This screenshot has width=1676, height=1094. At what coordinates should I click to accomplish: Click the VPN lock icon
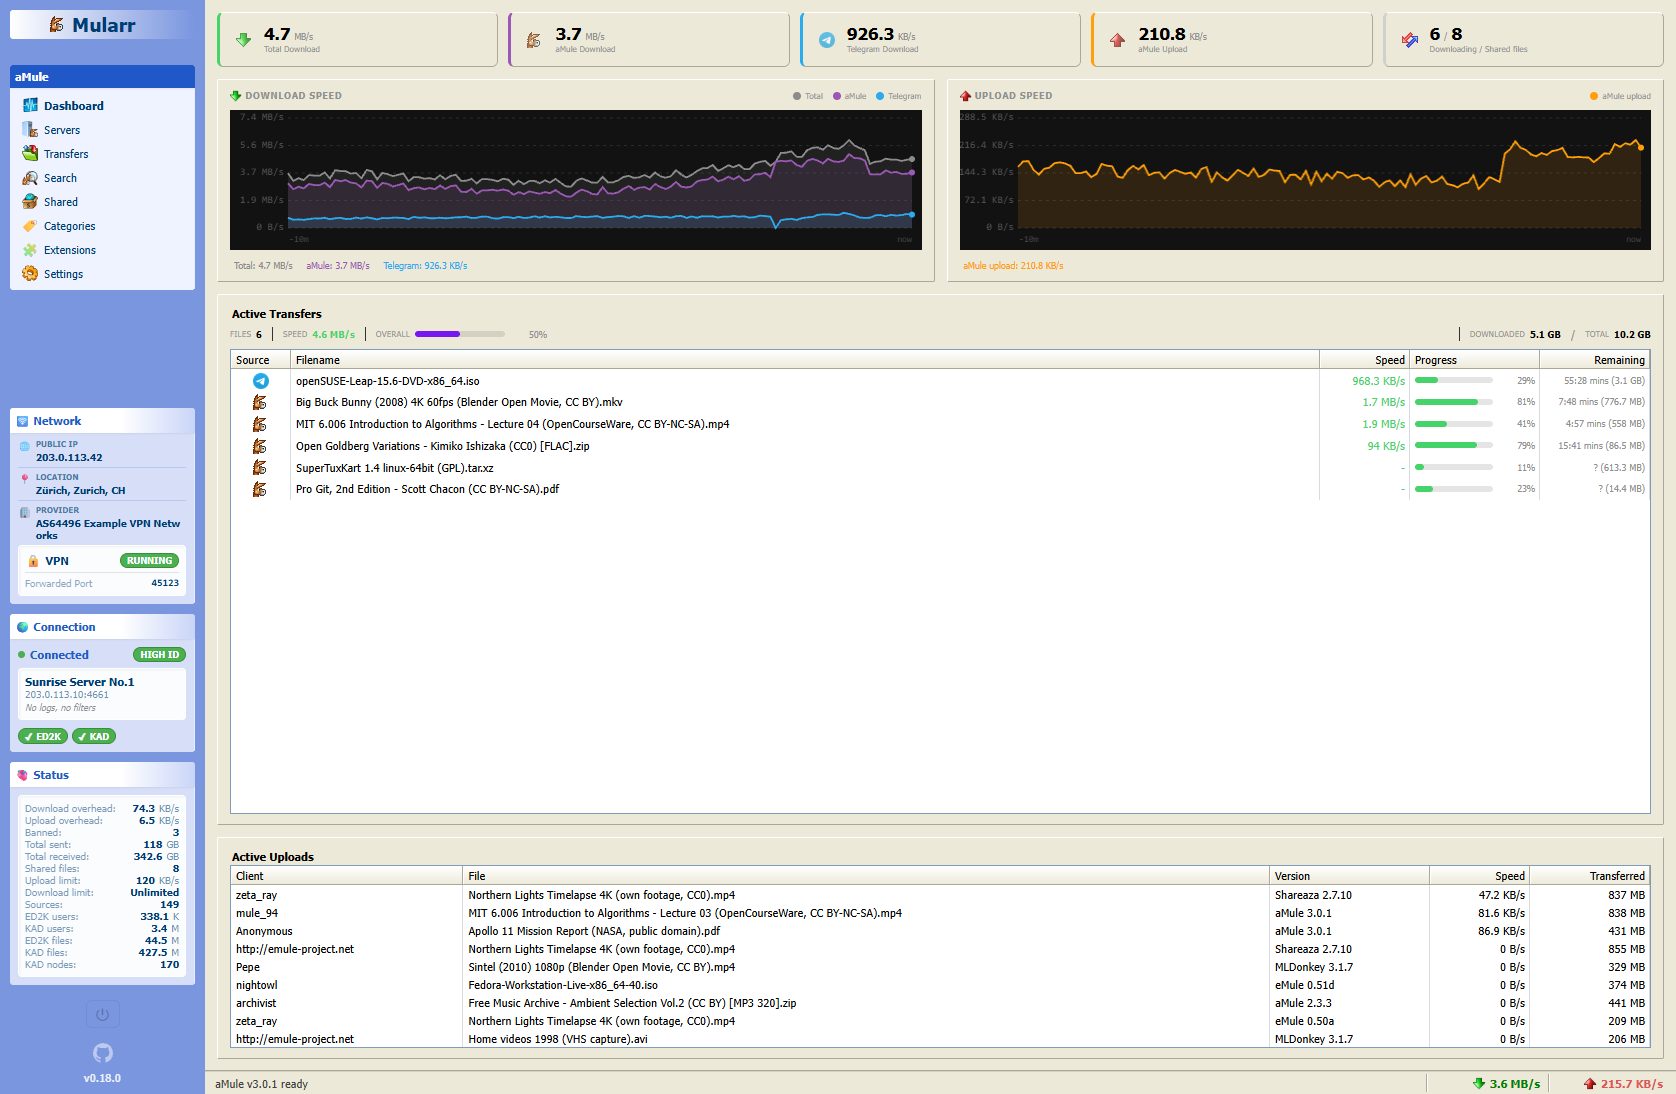[33, 561]
